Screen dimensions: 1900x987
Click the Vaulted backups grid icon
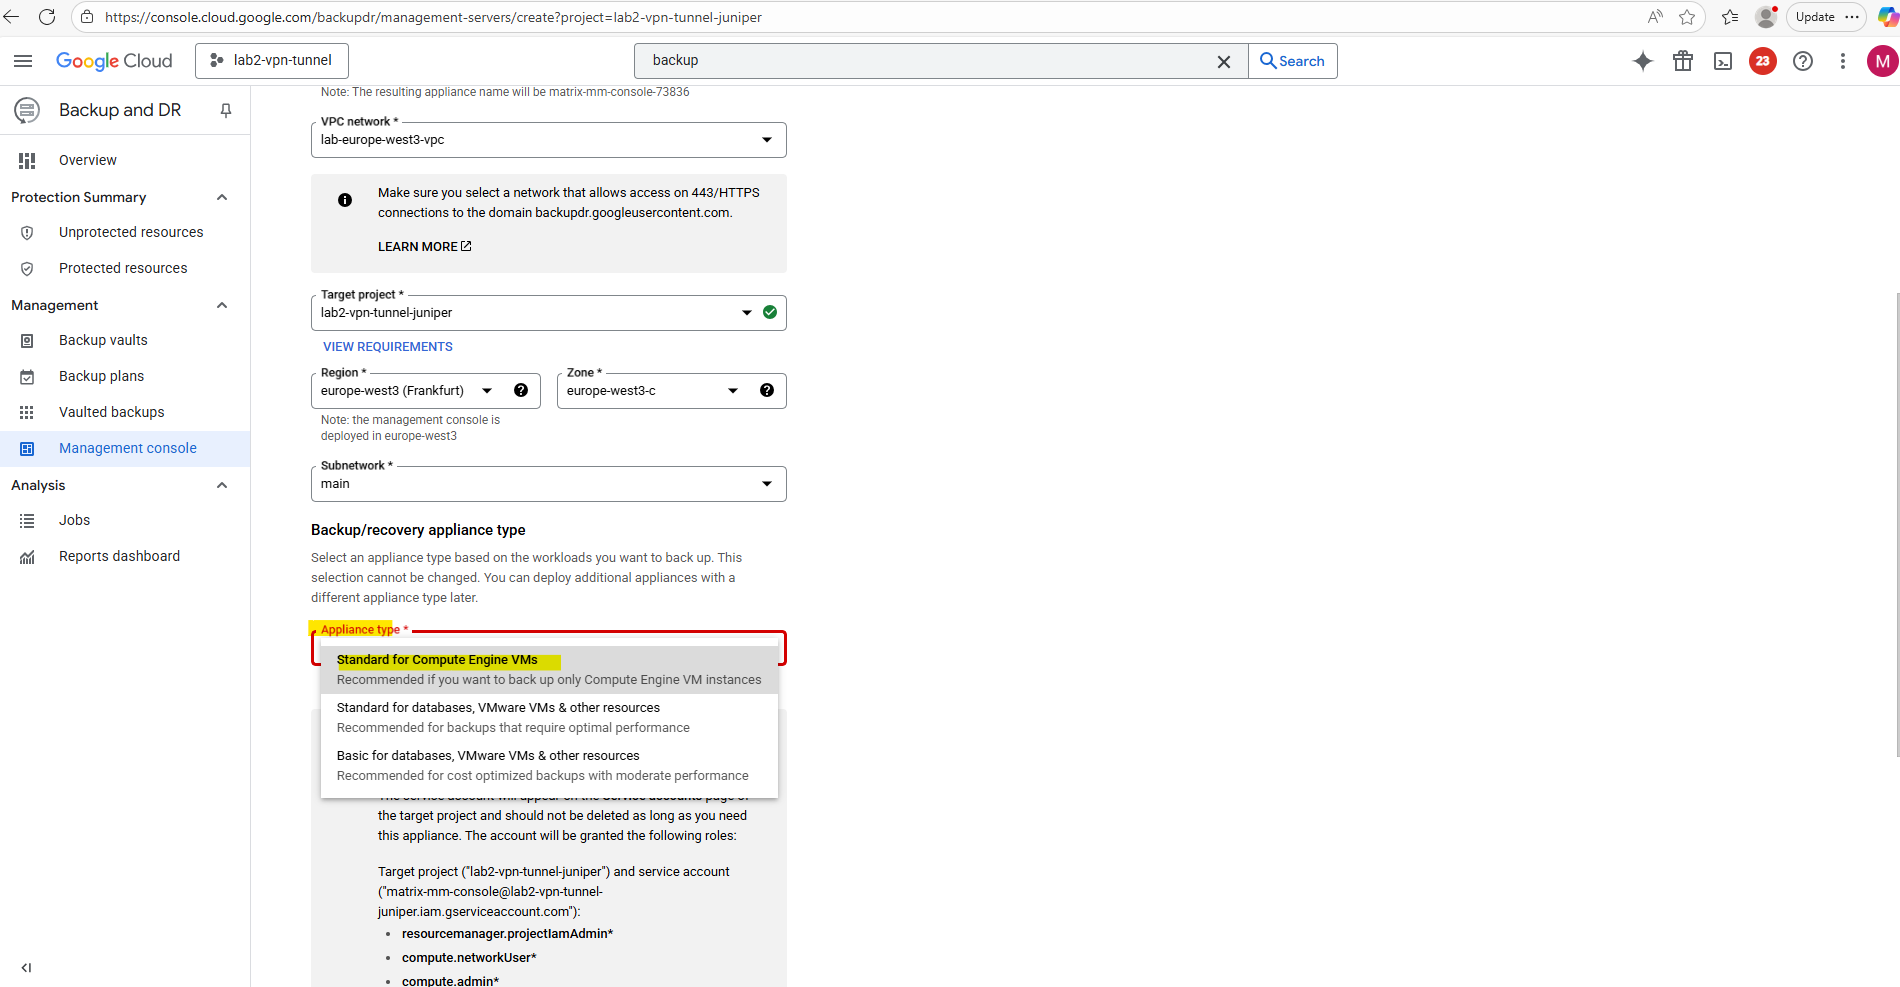27,412
